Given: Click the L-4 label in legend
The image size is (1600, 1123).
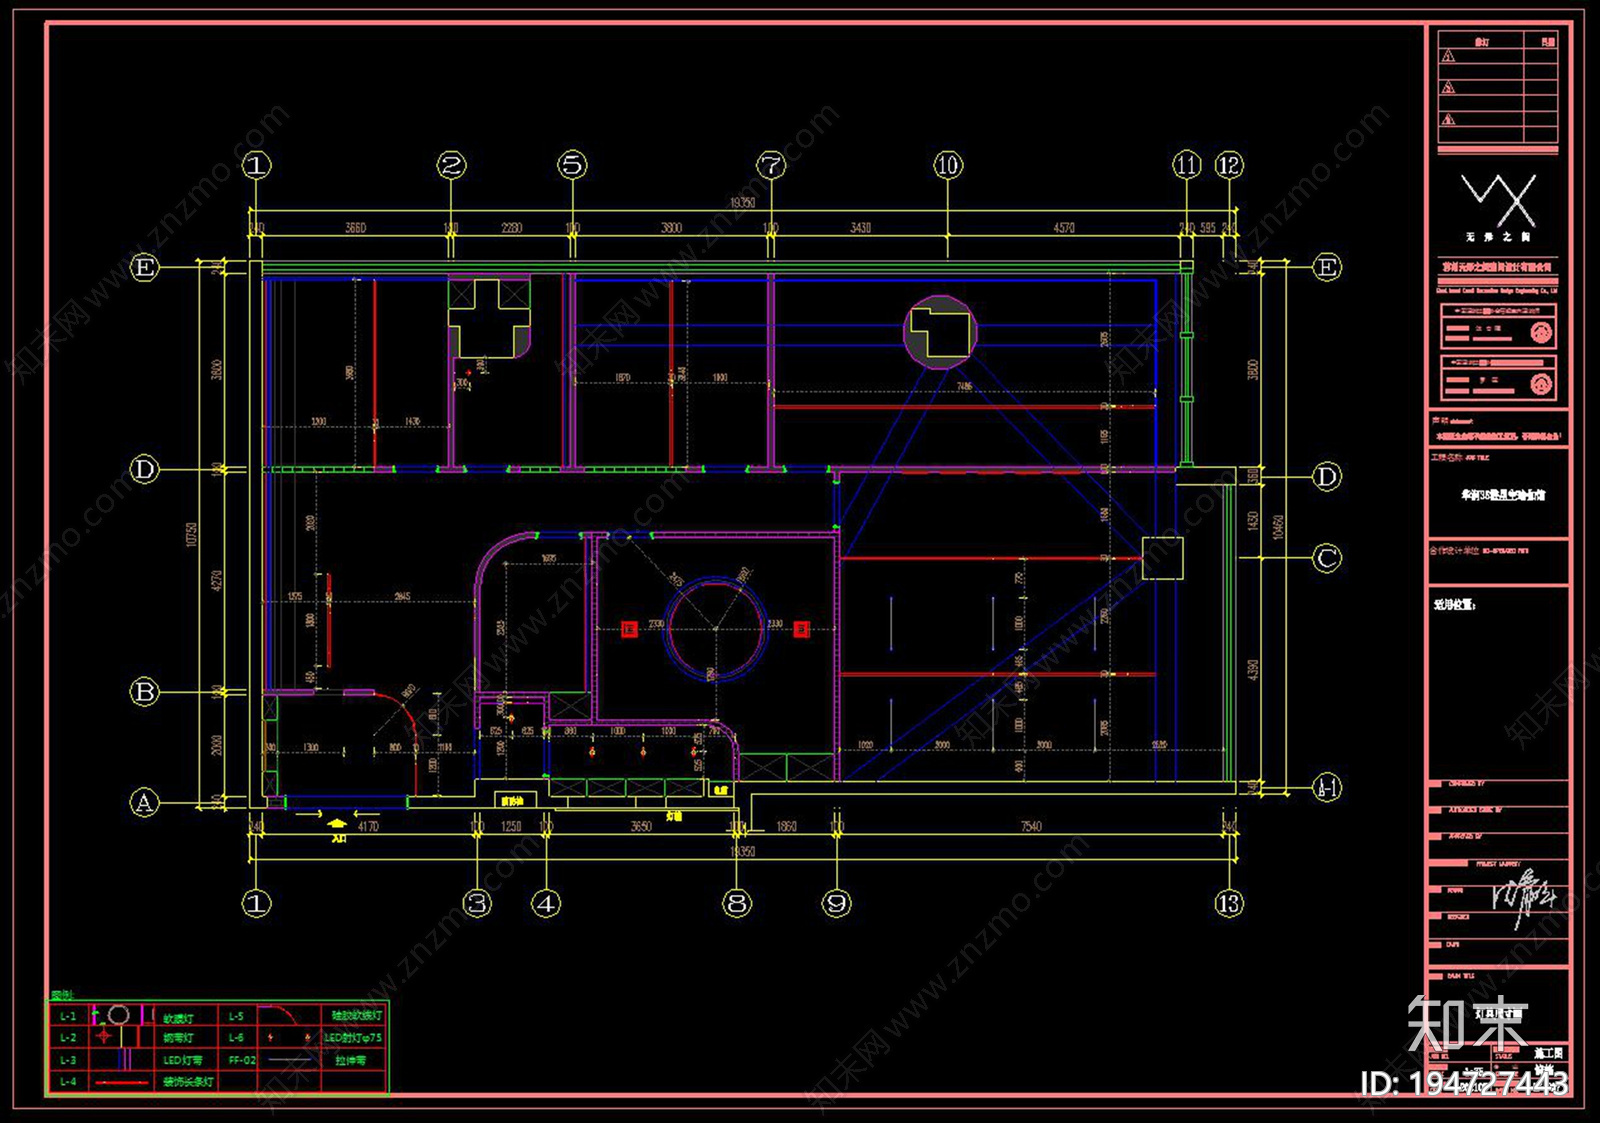Looking at the screenshot, I should [x=68, y=1082].
